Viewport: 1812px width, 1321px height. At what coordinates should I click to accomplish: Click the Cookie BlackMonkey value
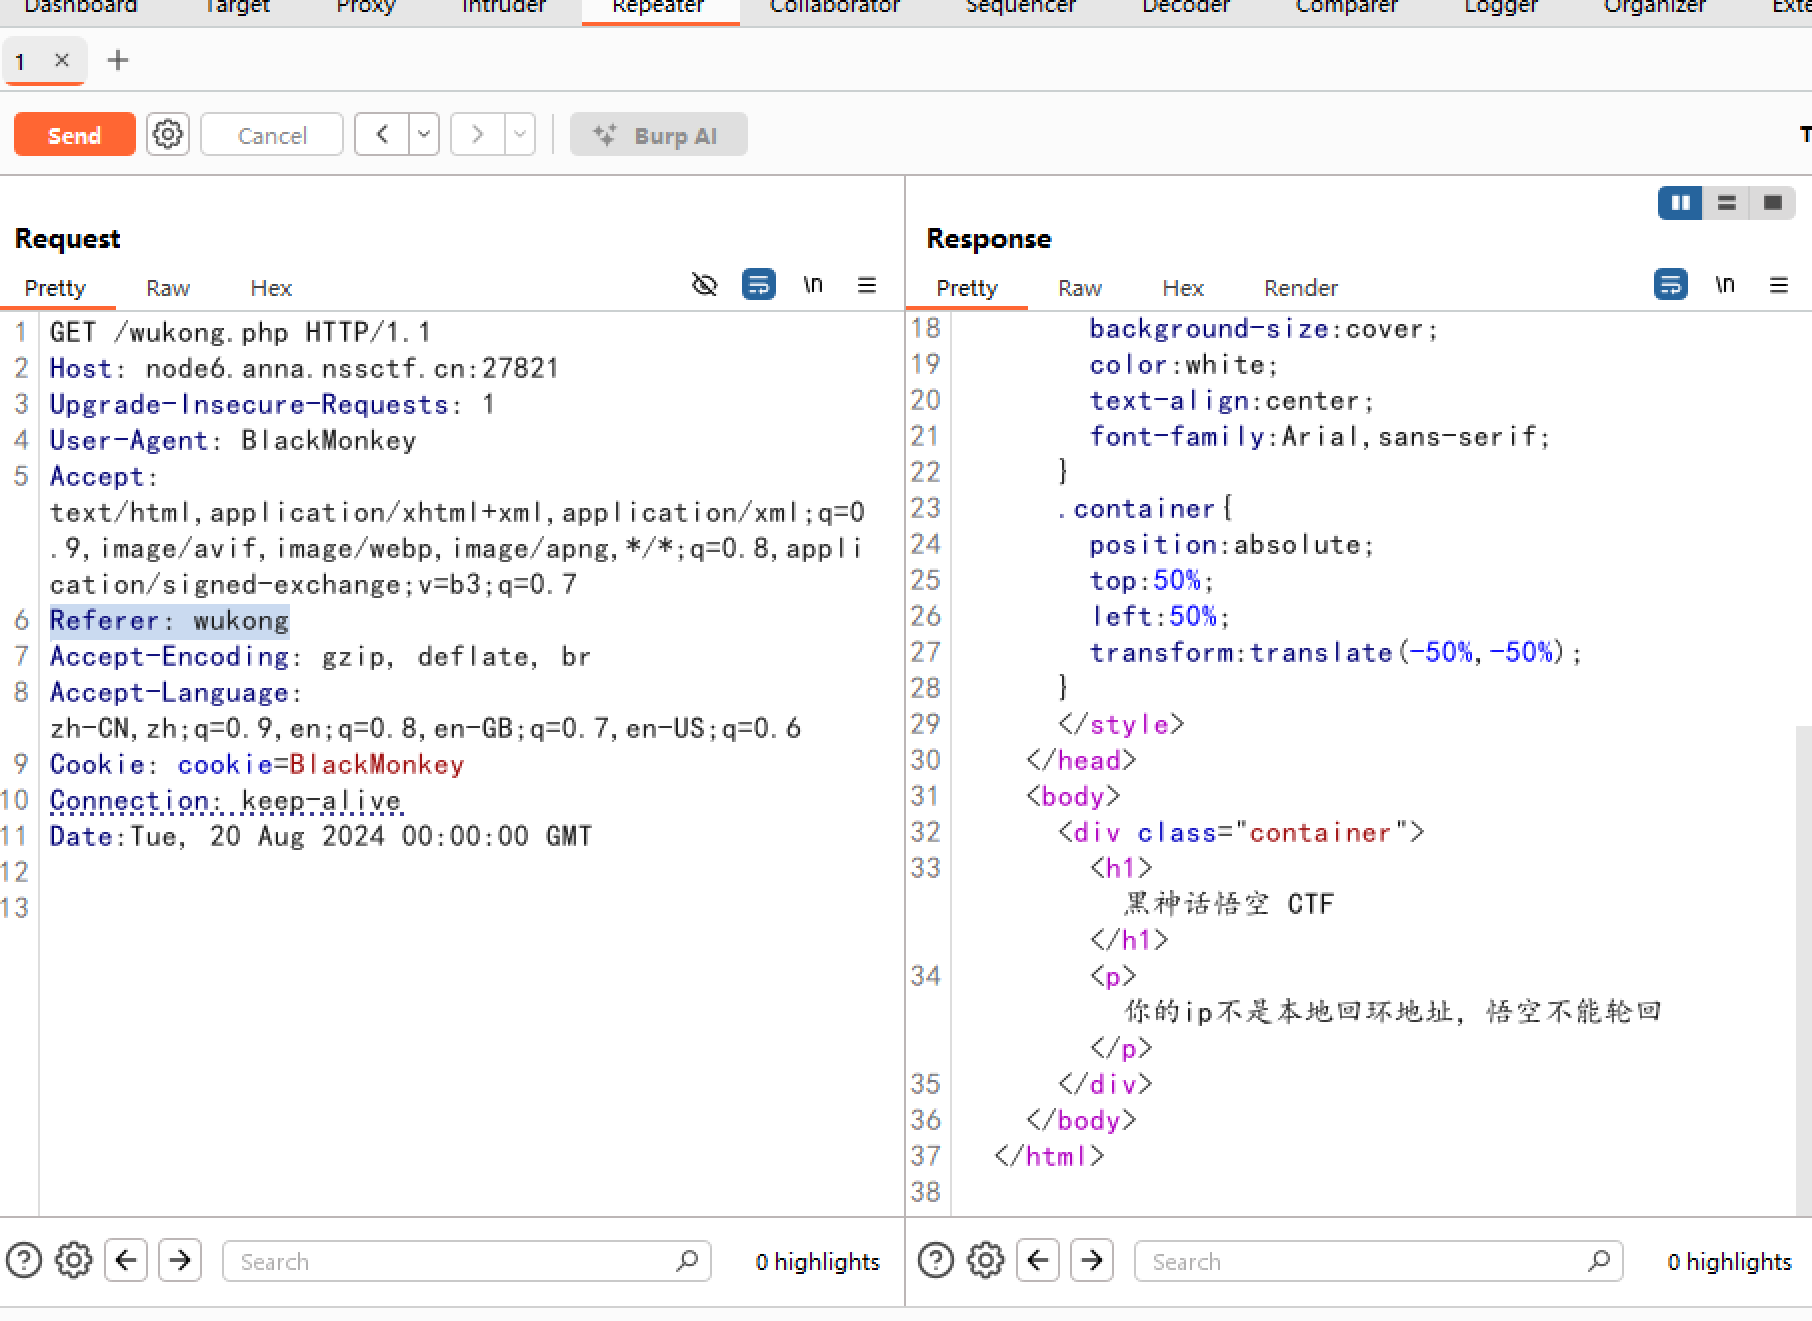coord(377,765)
